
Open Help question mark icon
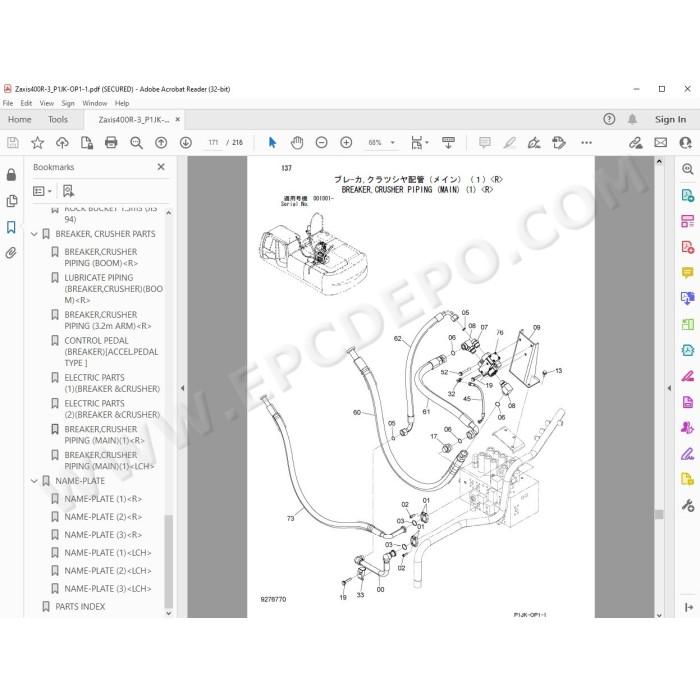click(609, 119)
